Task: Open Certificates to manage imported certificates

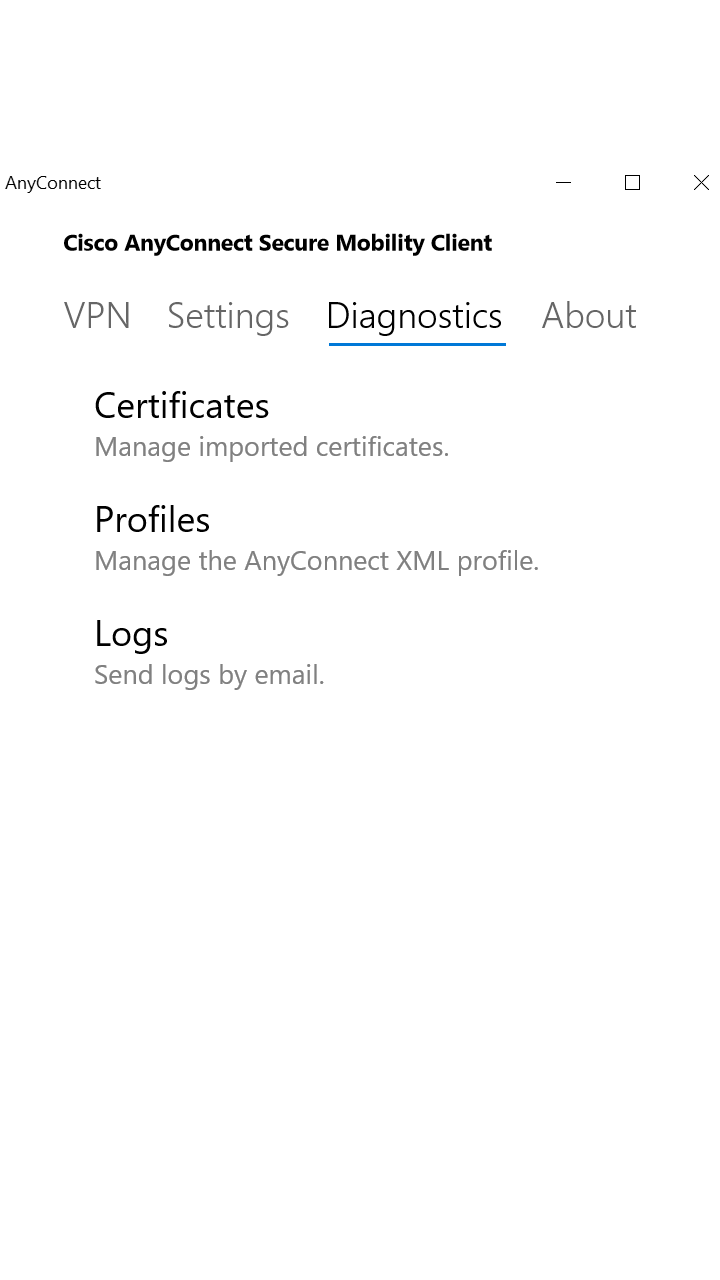Action: click(x=181, y=406)
